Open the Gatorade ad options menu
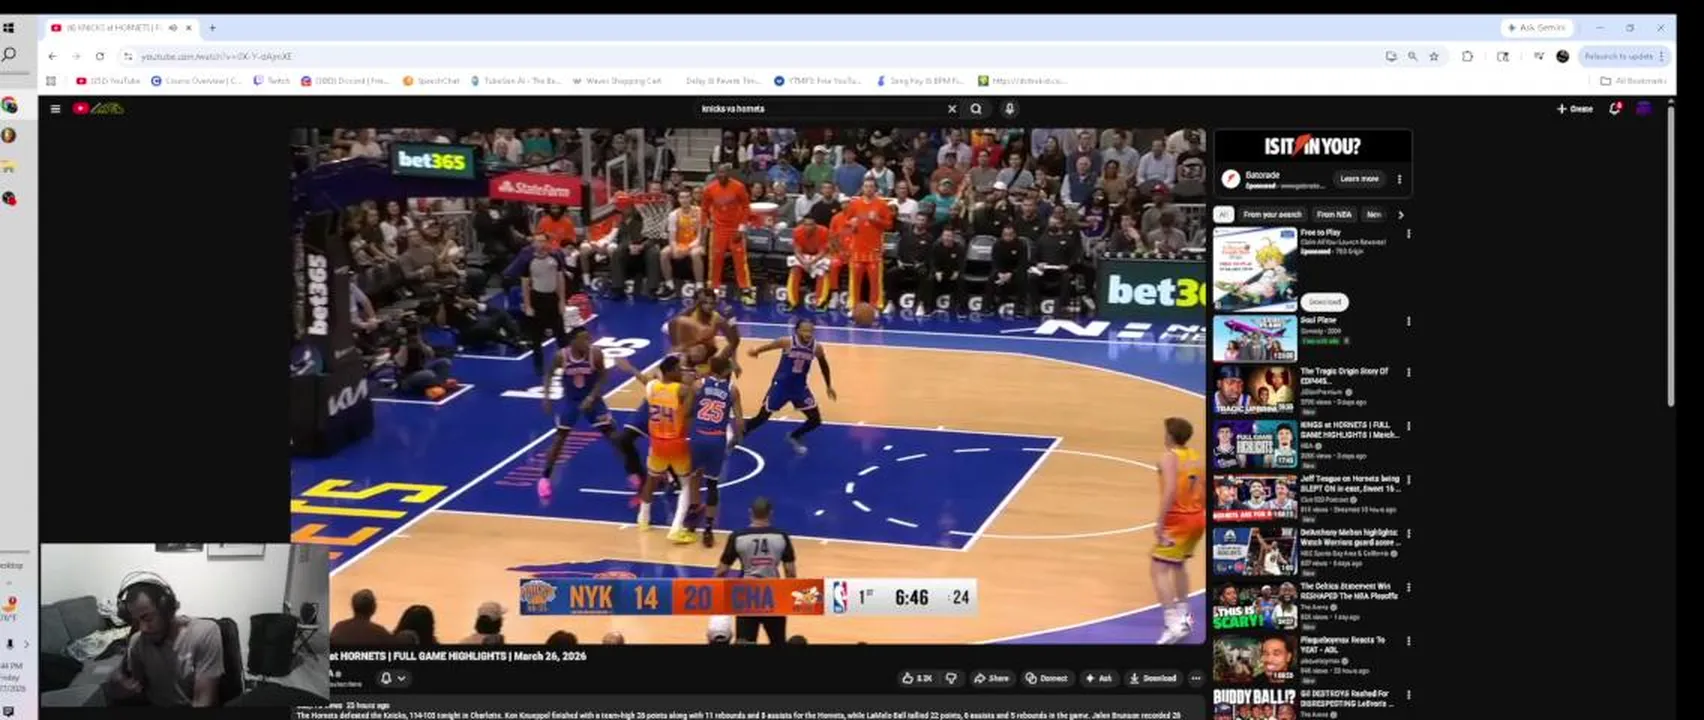The image size is (1704, 720). pos(1399,180)
